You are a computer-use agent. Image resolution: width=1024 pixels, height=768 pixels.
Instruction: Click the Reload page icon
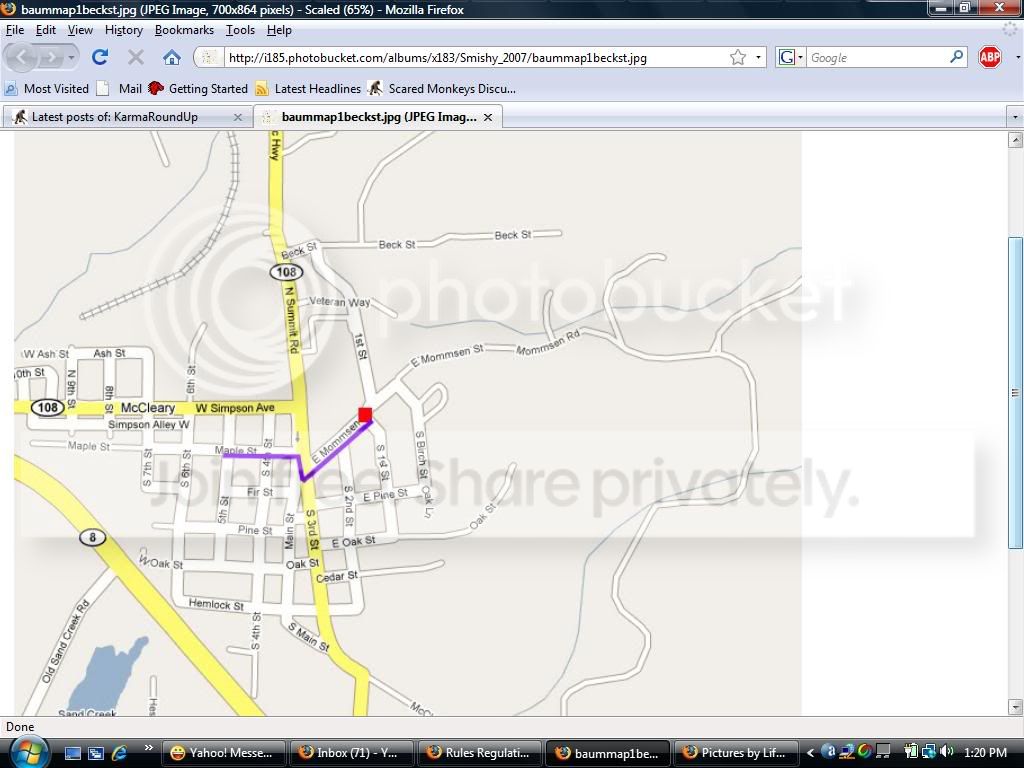[100, 57]
